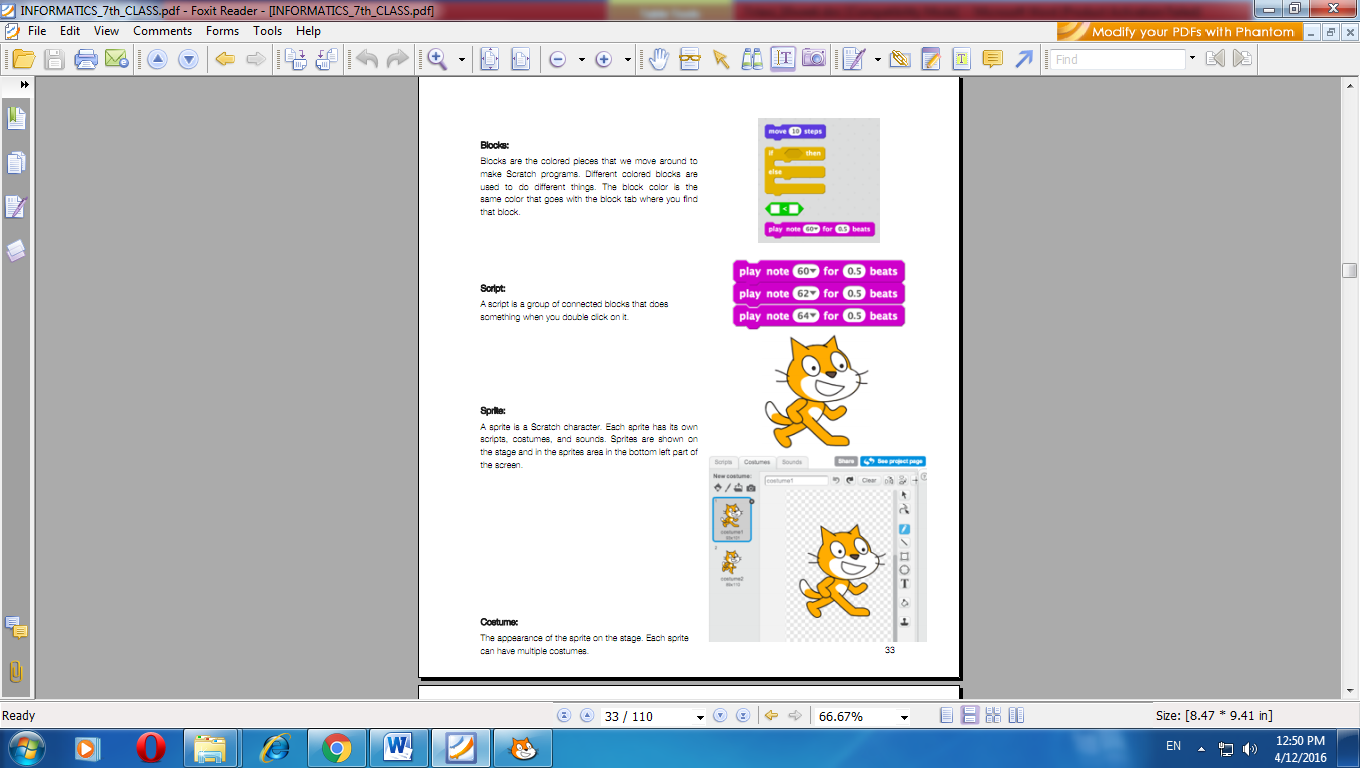Screen dimensions: 1360x768
Task: Go to last page button in status bar
Action: (743, 716)
